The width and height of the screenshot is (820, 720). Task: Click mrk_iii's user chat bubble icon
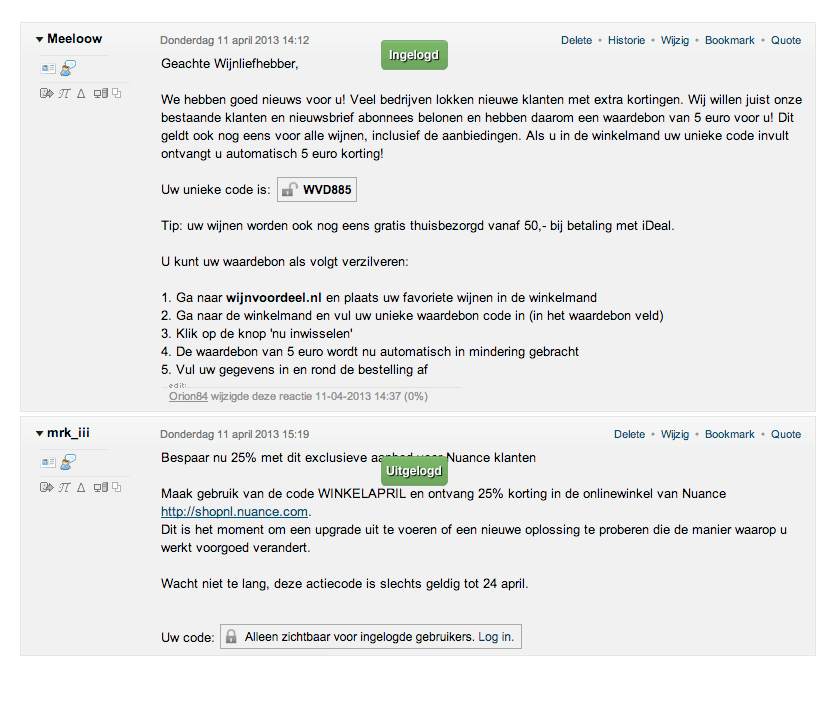(x=69, y=461)
